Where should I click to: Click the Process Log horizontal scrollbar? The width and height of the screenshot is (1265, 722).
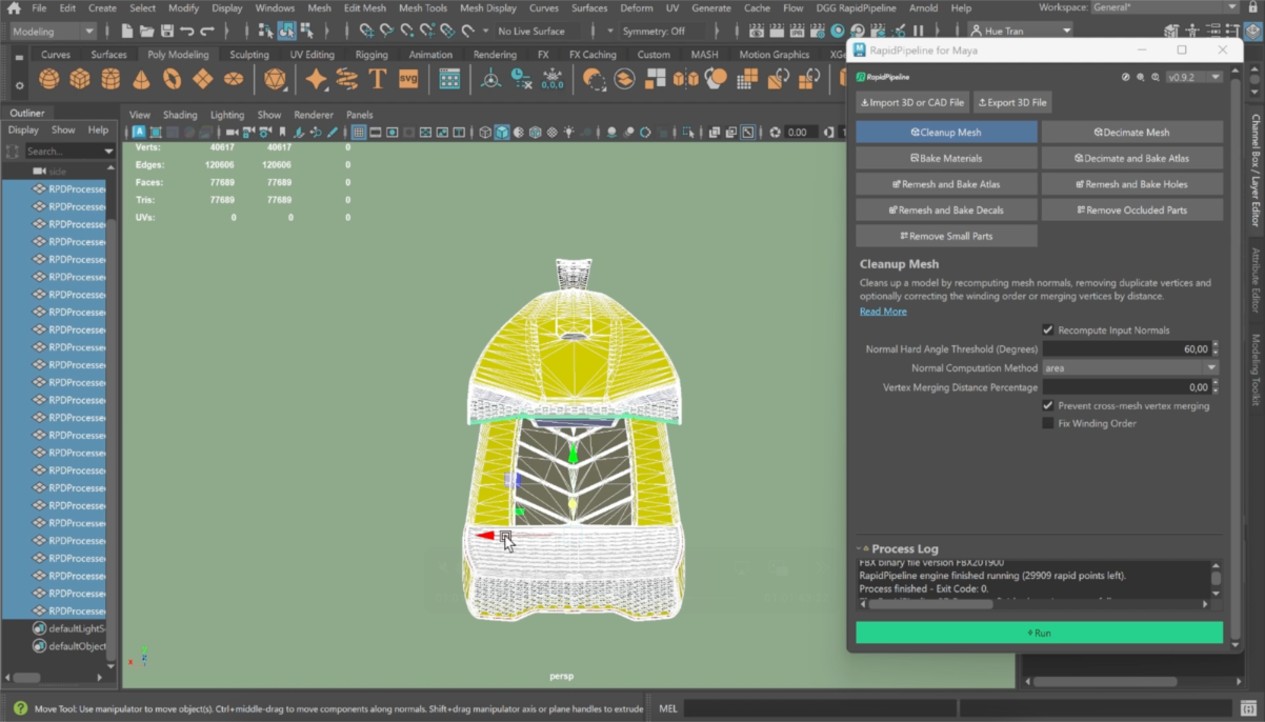[x=930, y=604]
